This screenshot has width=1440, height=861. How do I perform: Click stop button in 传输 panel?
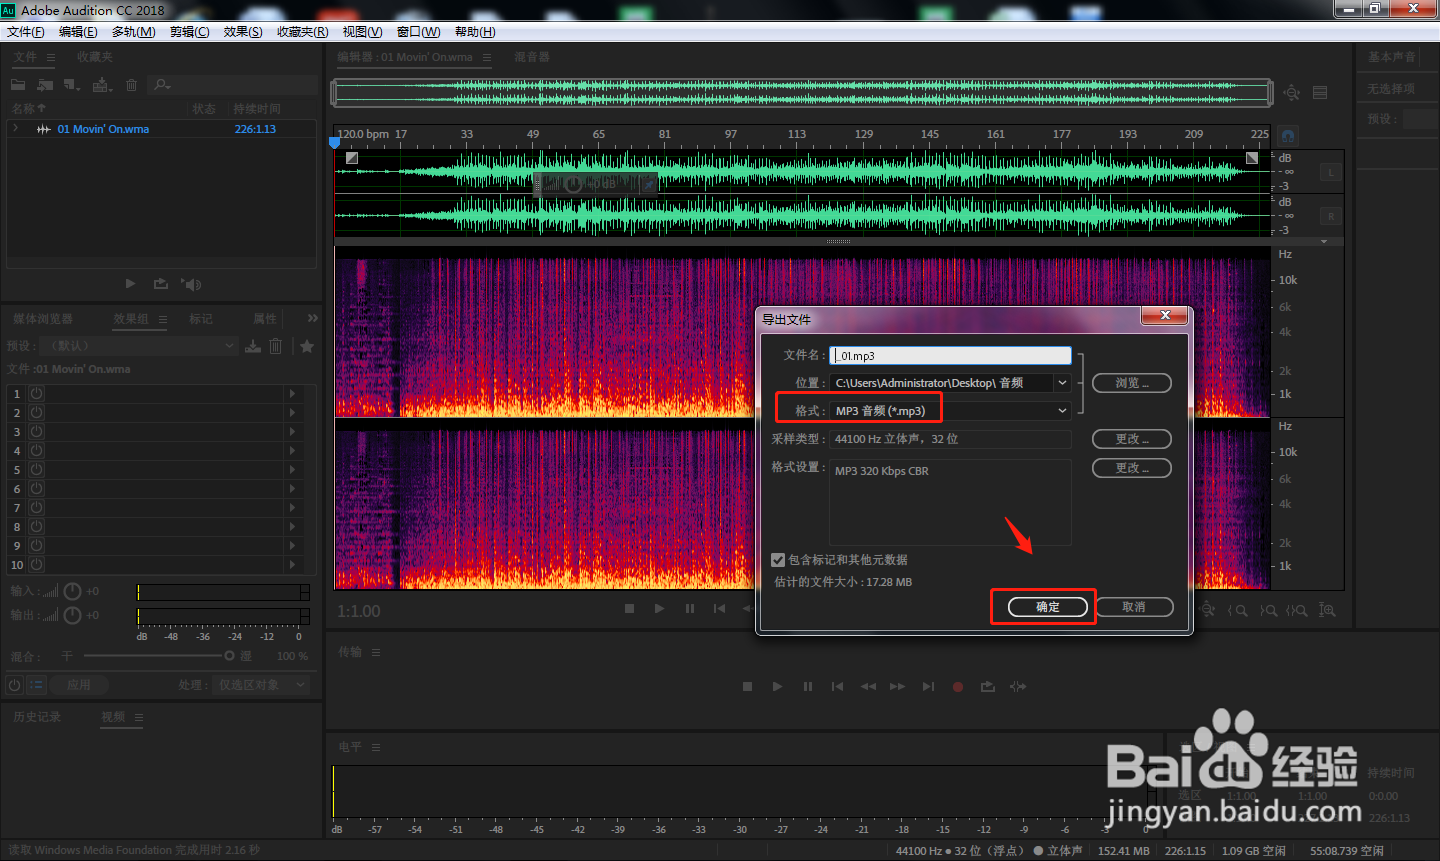point(747,686)
